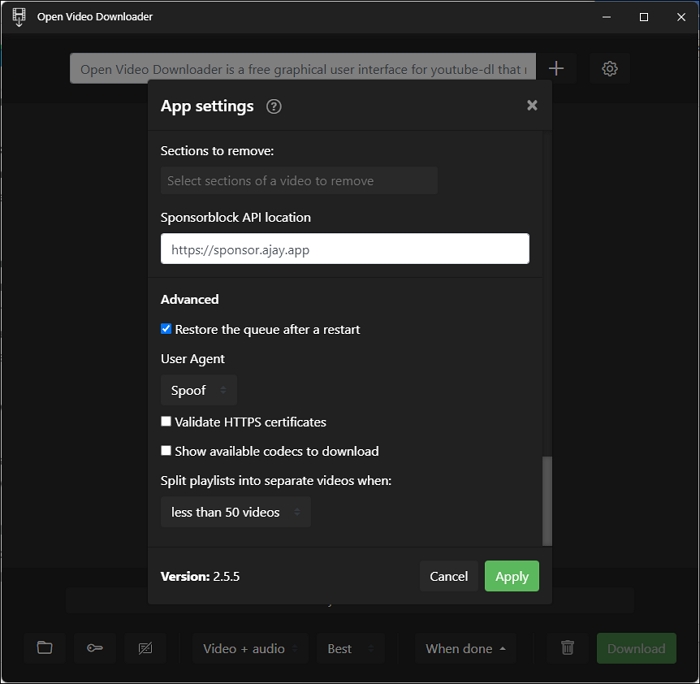Click the green Apply button

click(x=512, y=576)
